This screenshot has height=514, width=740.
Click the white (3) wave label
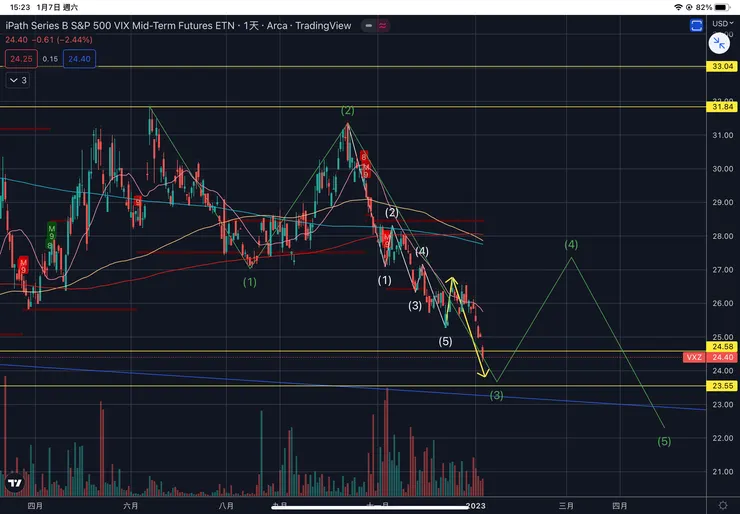[x=415, y=306]
